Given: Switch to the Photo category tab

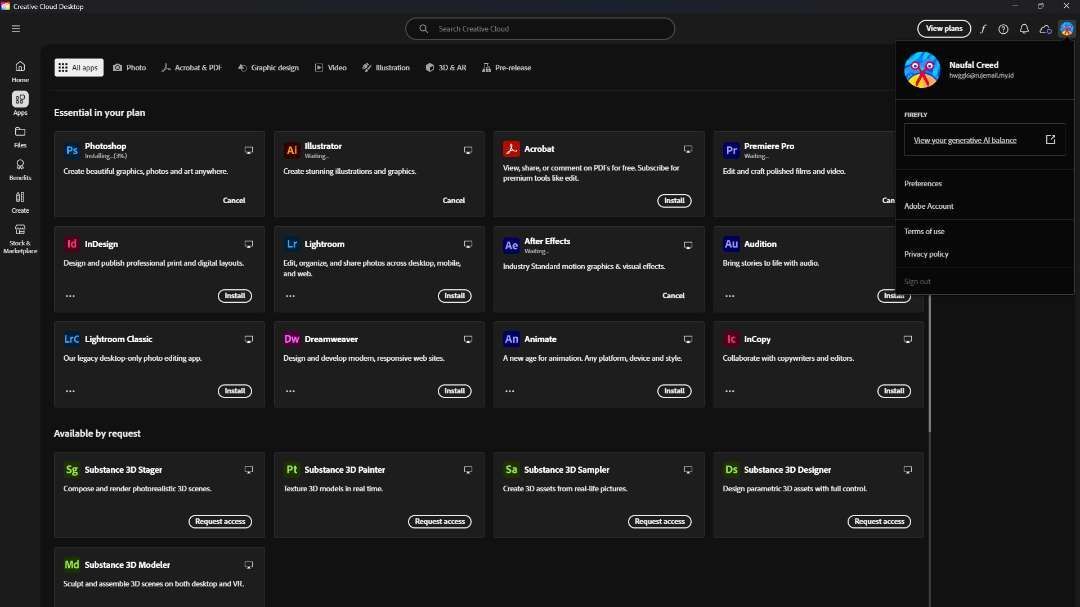Looking at the screenshot, I should (x=130, y=68).
